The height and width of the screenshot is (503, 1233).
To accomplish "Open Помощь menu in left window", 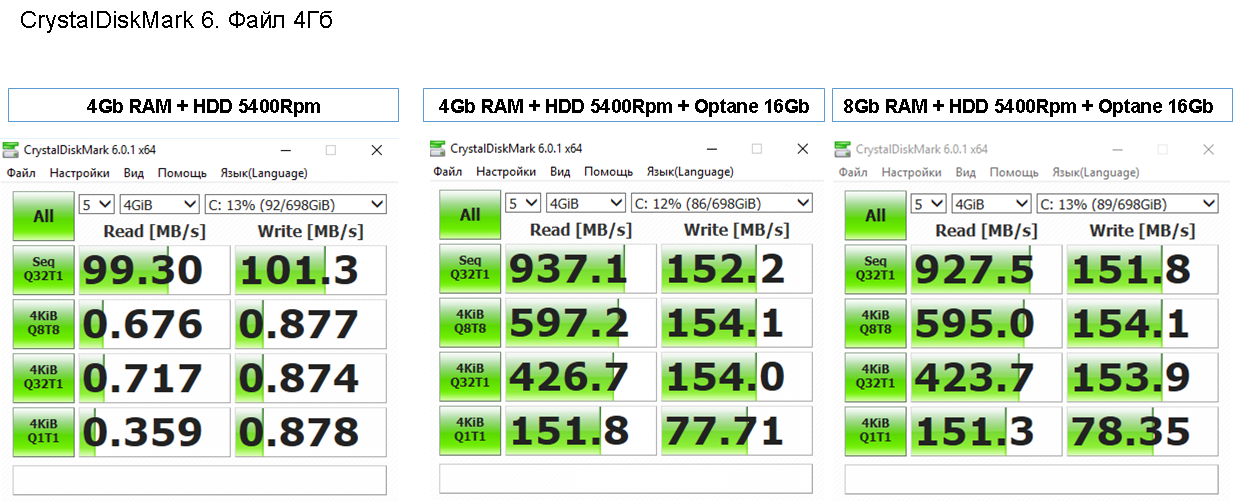I will click(182, 173).
